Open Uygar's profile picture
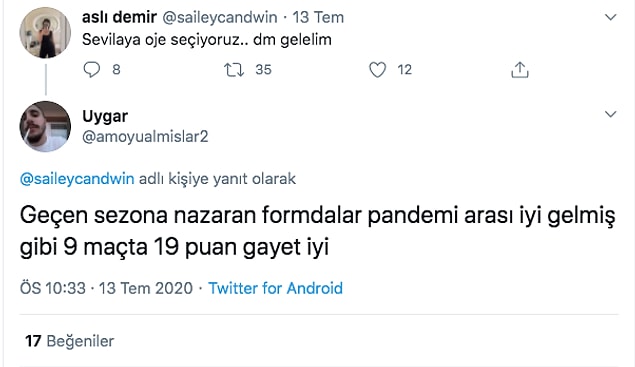This screenshot has width=635, height=367. tap(45, 126)
